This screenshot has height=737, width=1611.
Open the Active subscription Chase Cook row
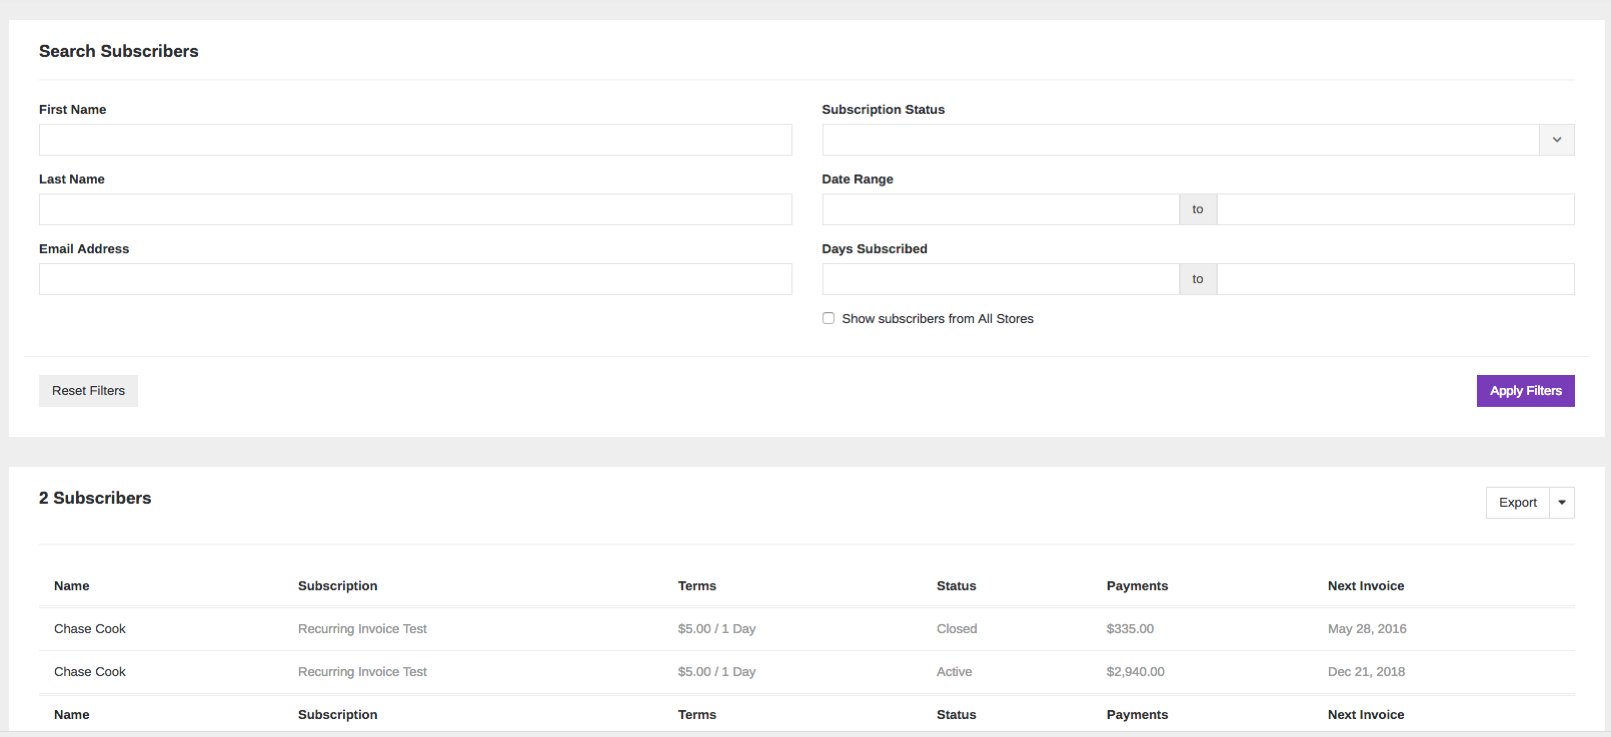click(x=807, y=672)
